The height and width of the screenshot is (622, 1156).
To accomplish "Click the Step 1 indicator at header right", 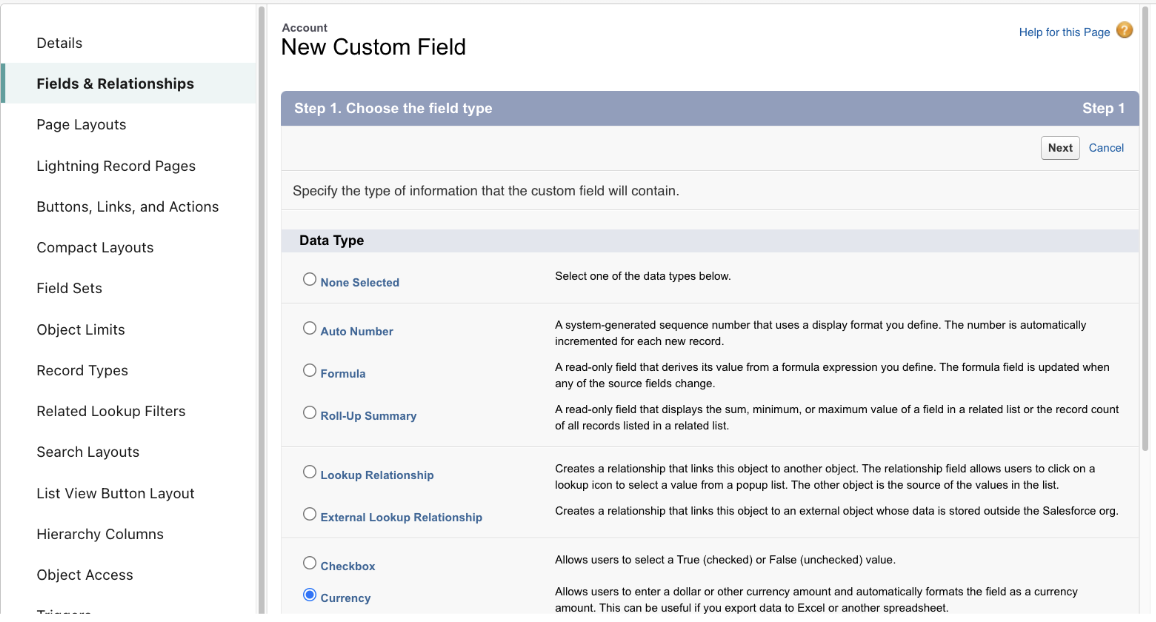I will (1103, 108).
